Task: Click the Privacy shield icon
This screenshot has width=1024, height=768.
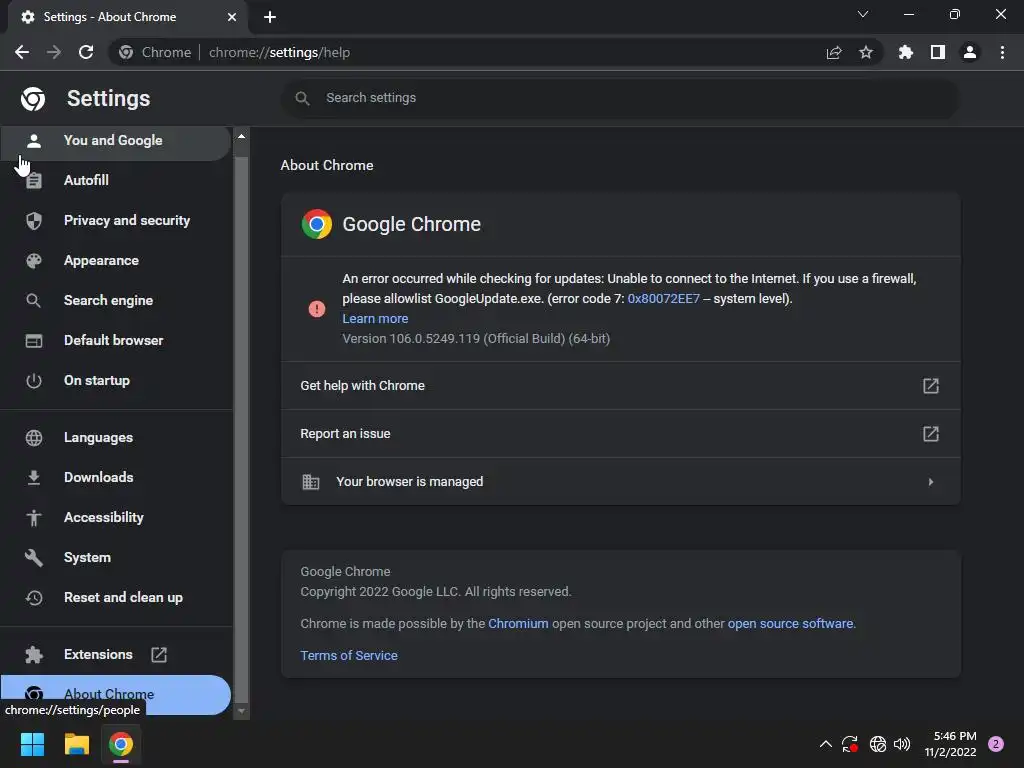Action: 33,221
